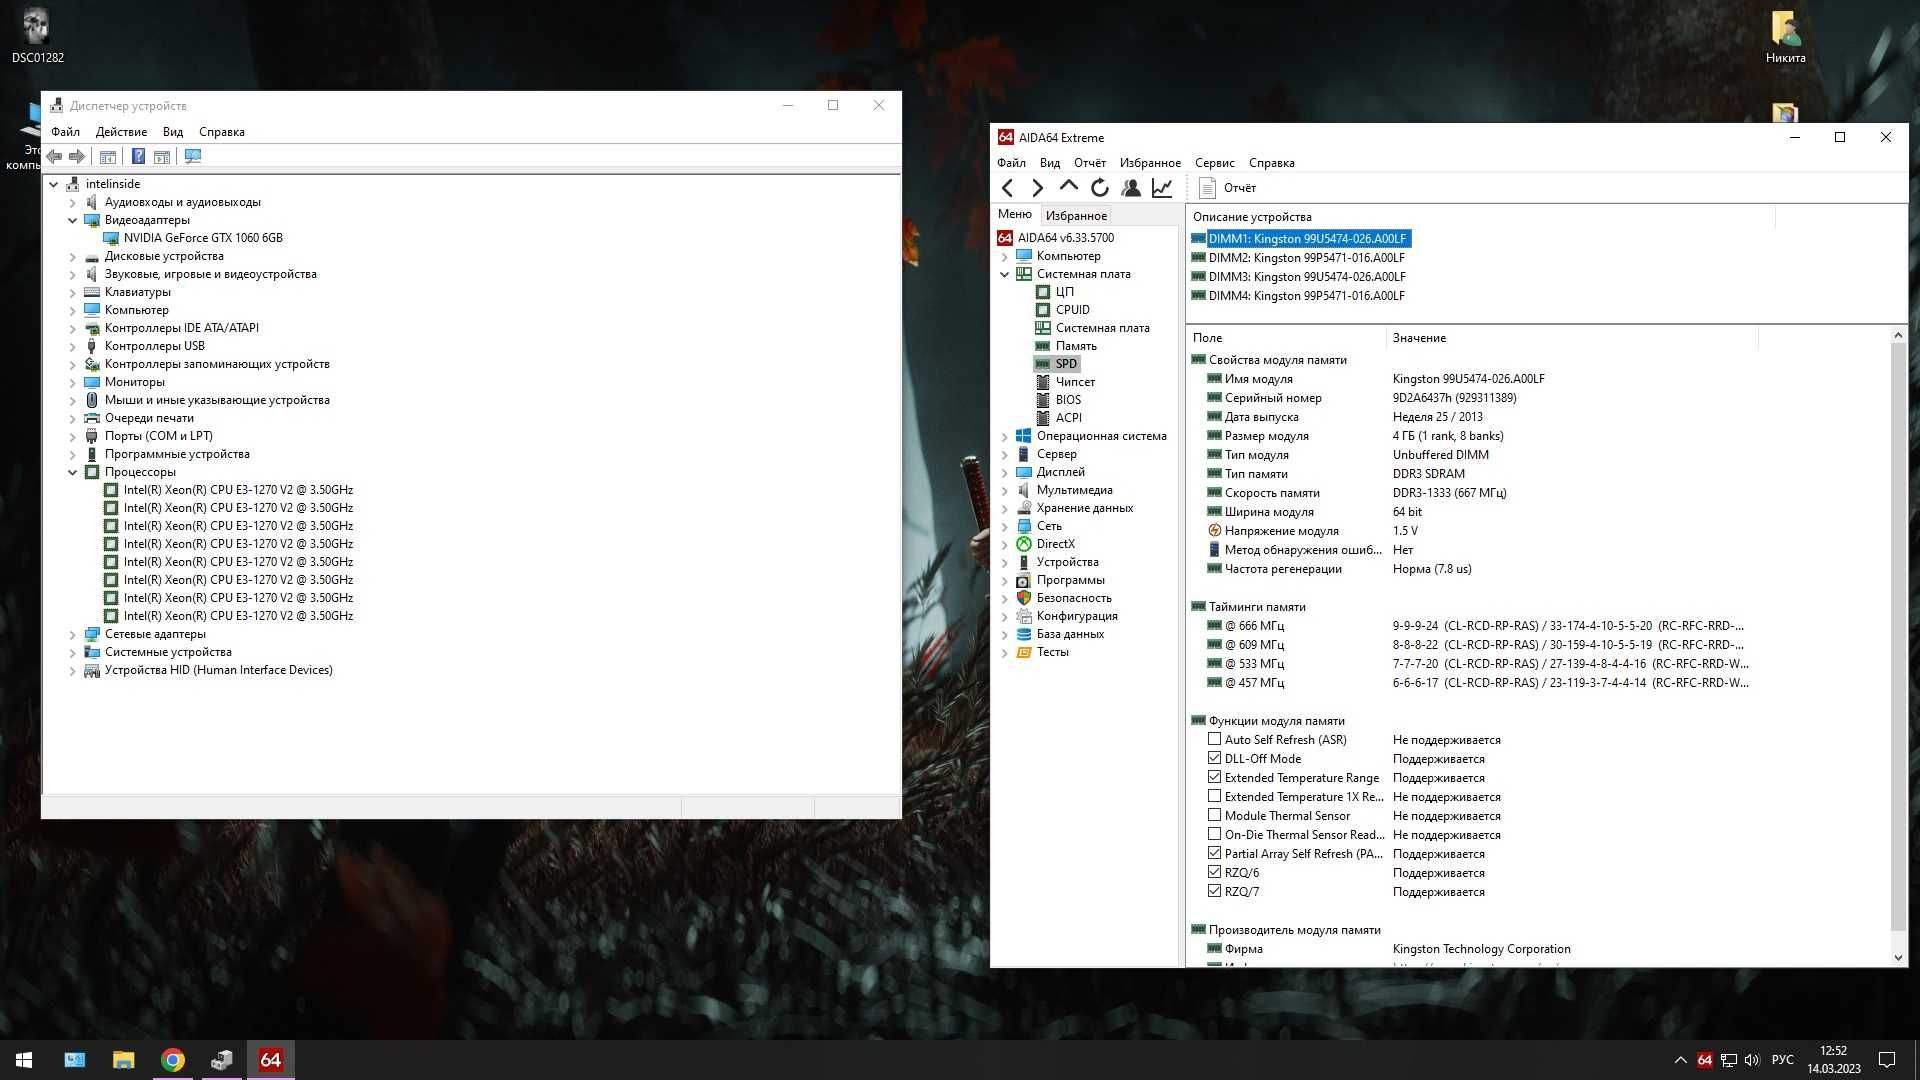The height and width of the screenshot is (1080, 1920).
Task: Select ЦП item in AIDA64 tree
Action: click(1064, 292)
